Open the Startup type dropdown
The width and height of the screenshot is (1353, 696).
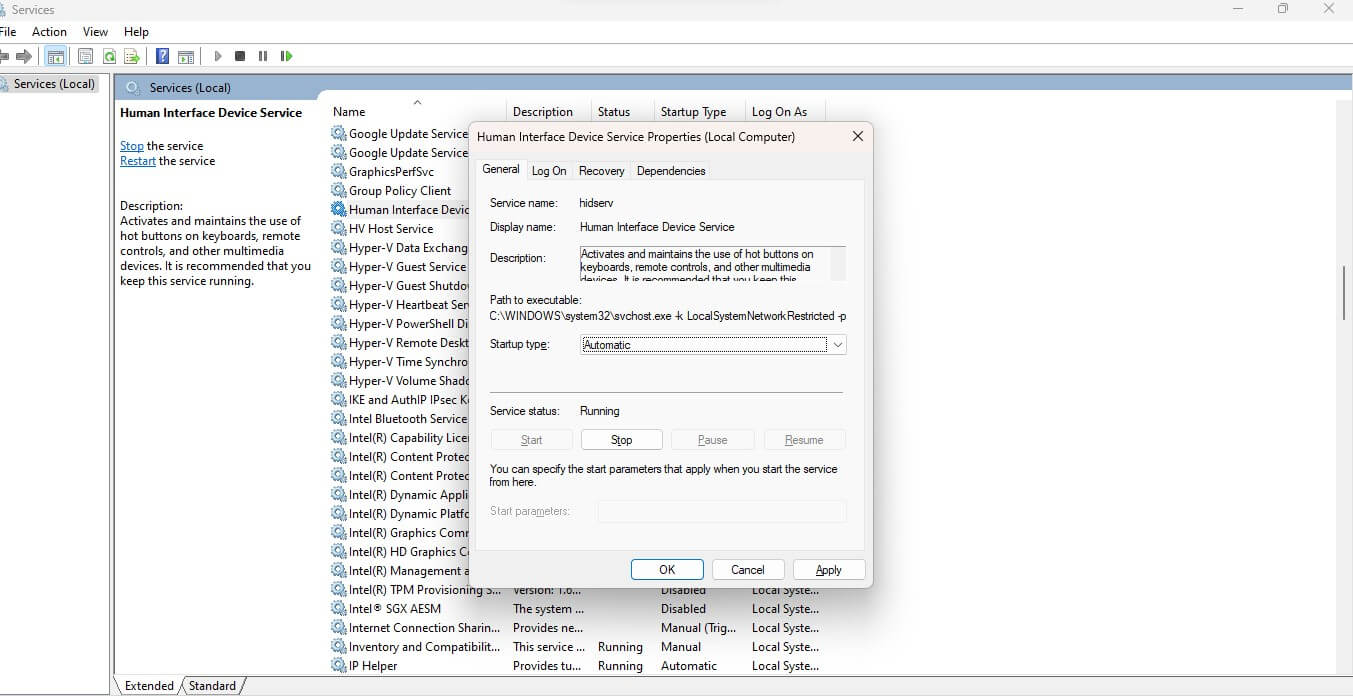point(838,344)
